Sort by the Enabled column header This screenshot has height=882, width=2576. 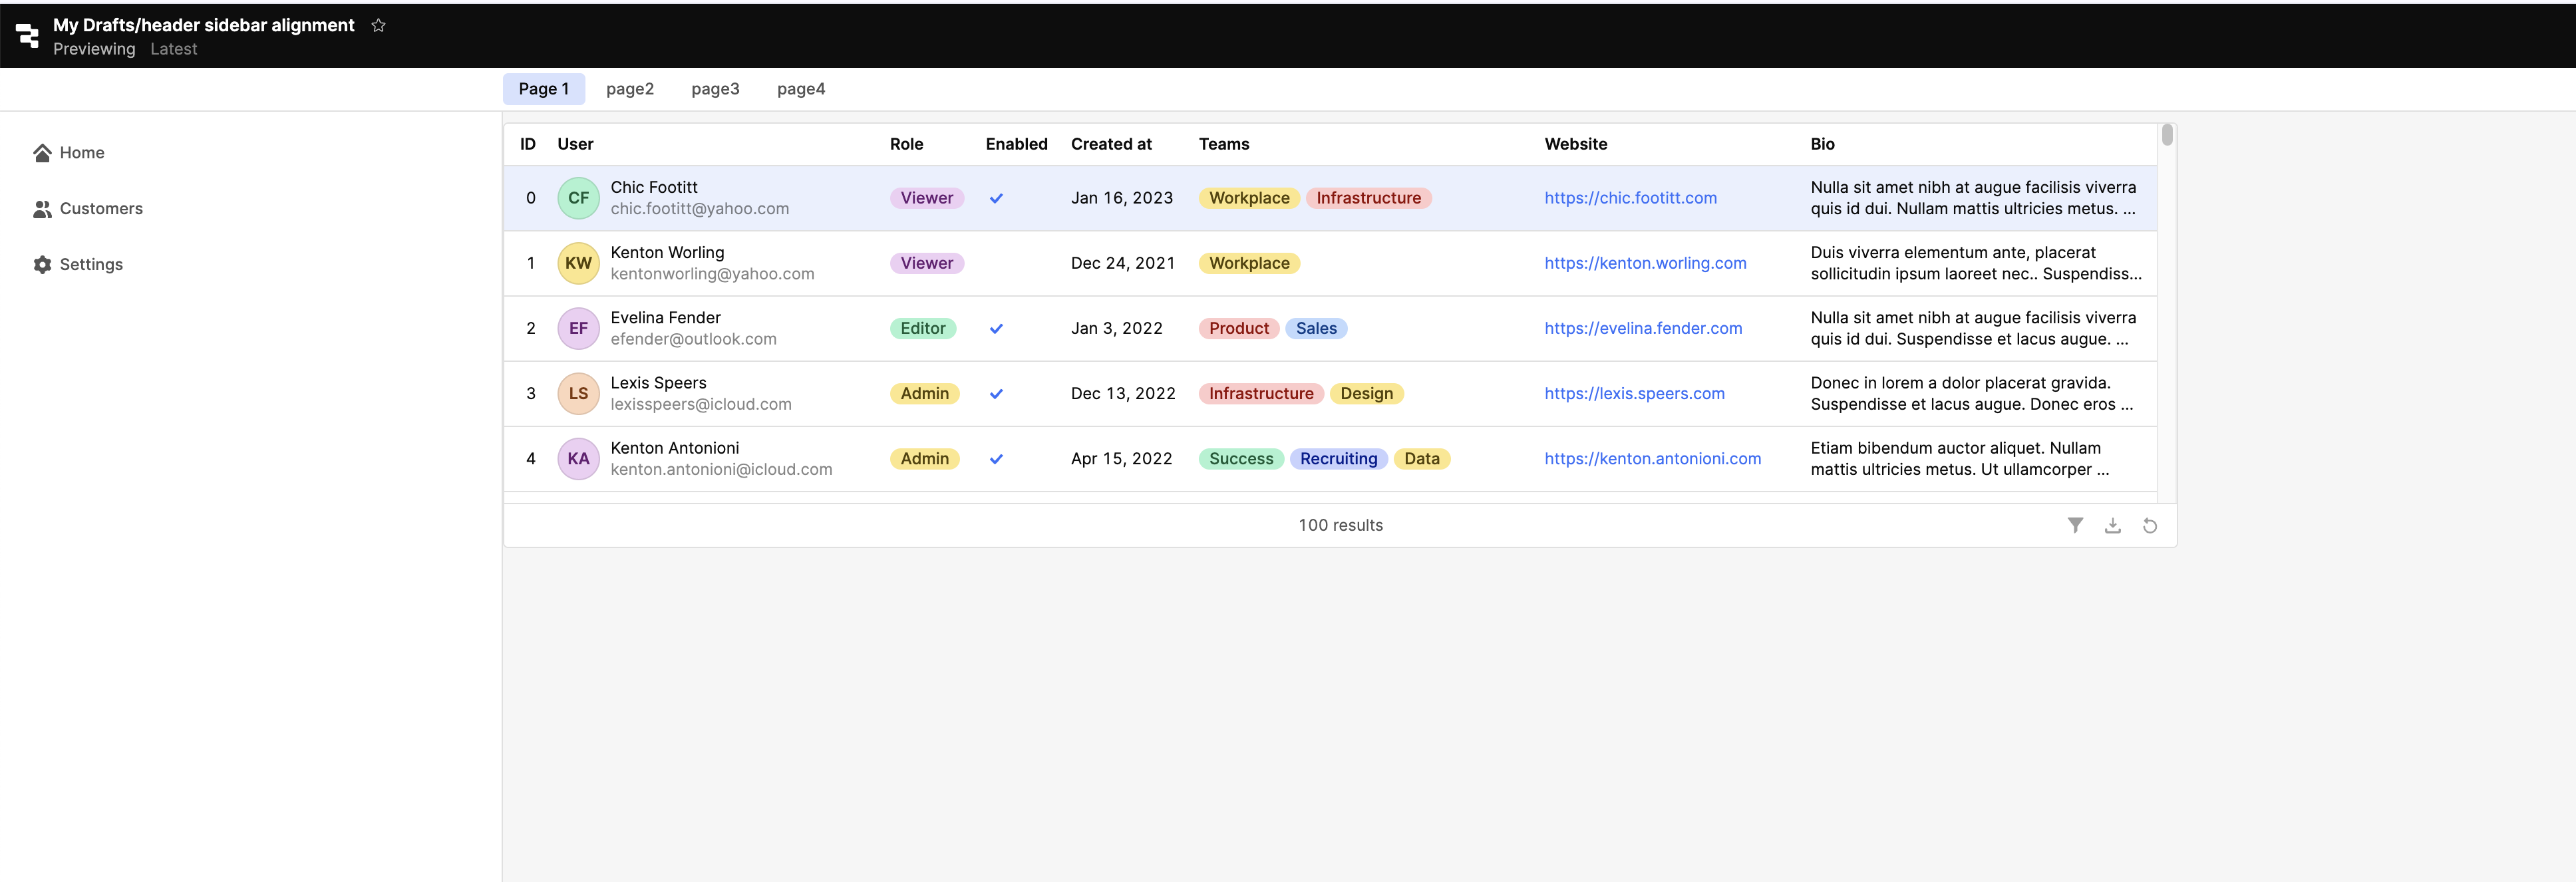[x=1016, y=144]
